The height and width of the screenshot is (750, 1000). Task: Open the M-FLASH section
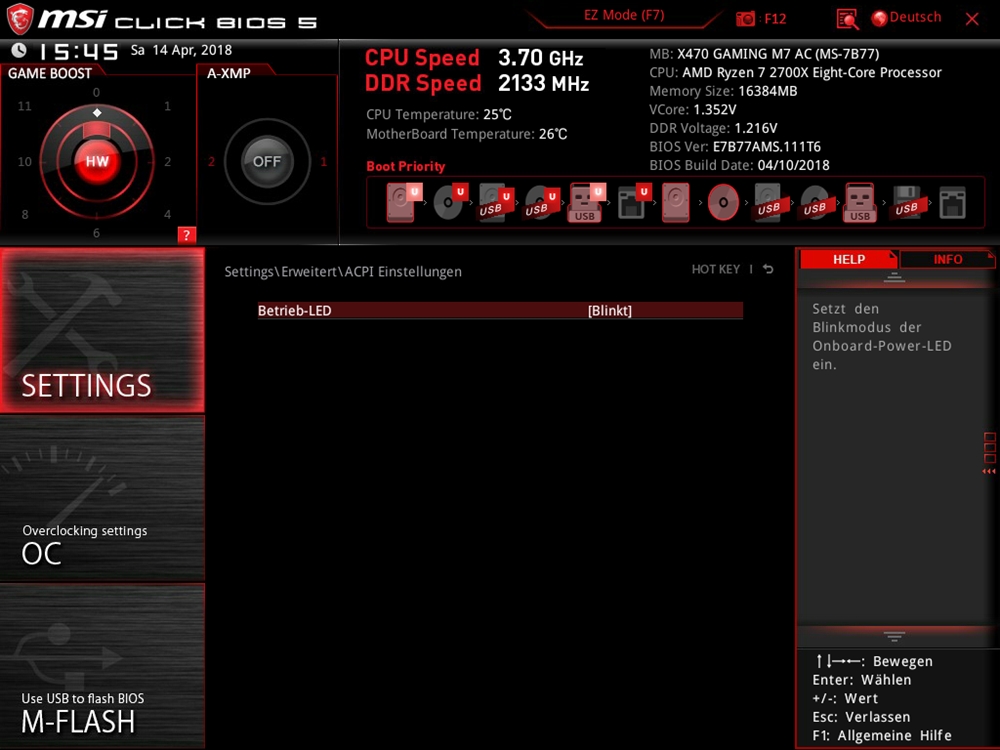point(102,666)
